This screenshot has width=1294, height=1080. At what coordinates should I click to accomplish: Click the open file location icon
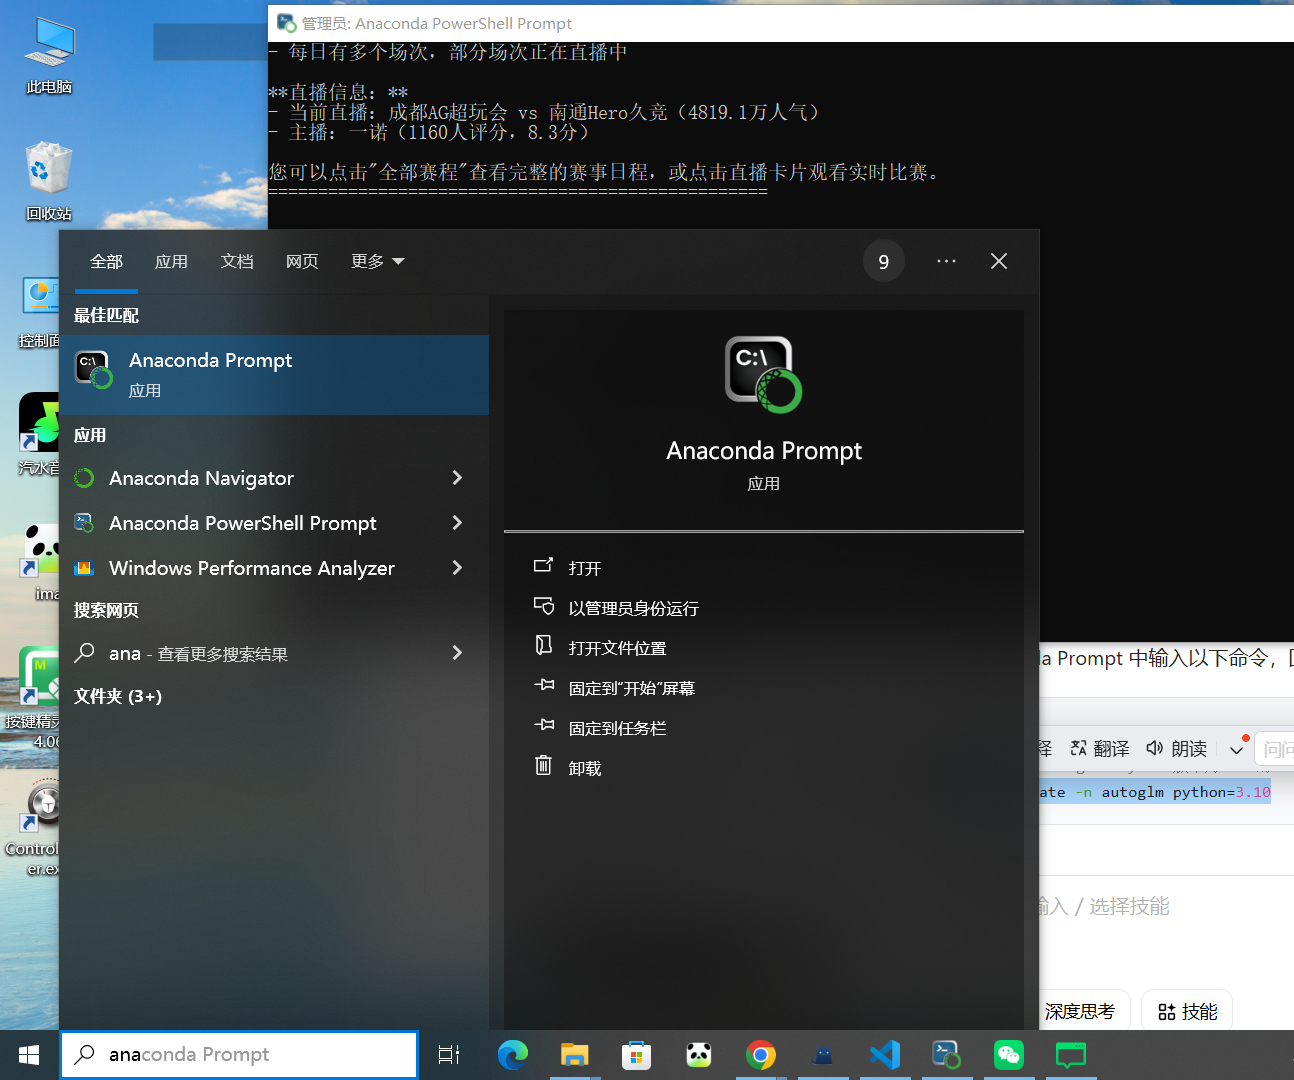coord(543,646)
